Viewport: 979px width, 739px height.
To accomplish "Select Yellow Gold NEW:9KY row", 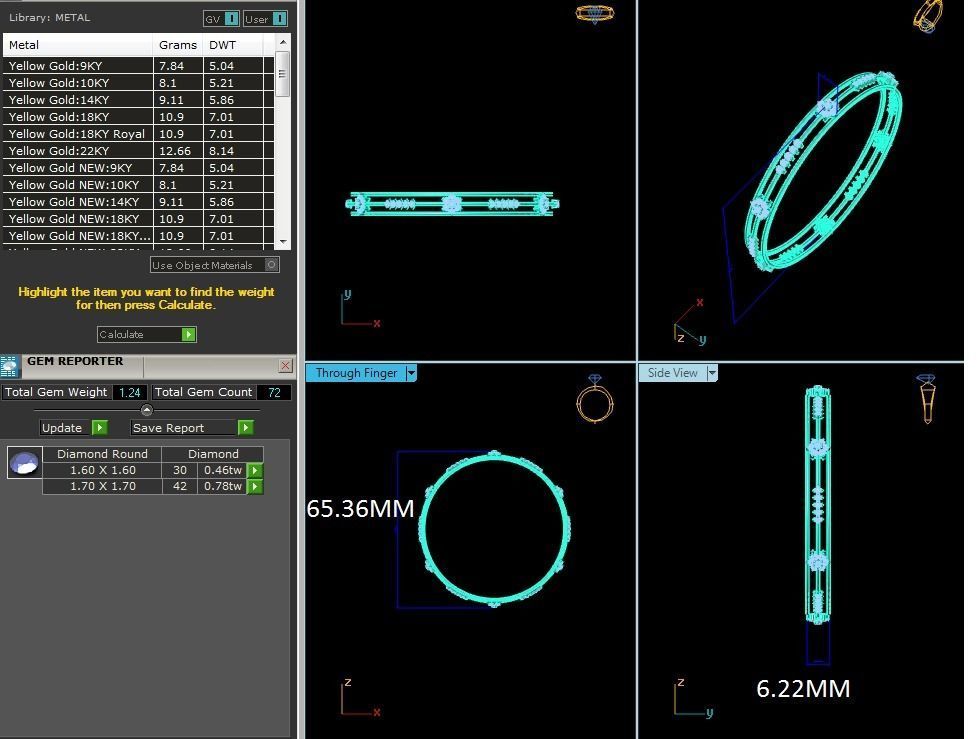I will [x=139, y=168].
